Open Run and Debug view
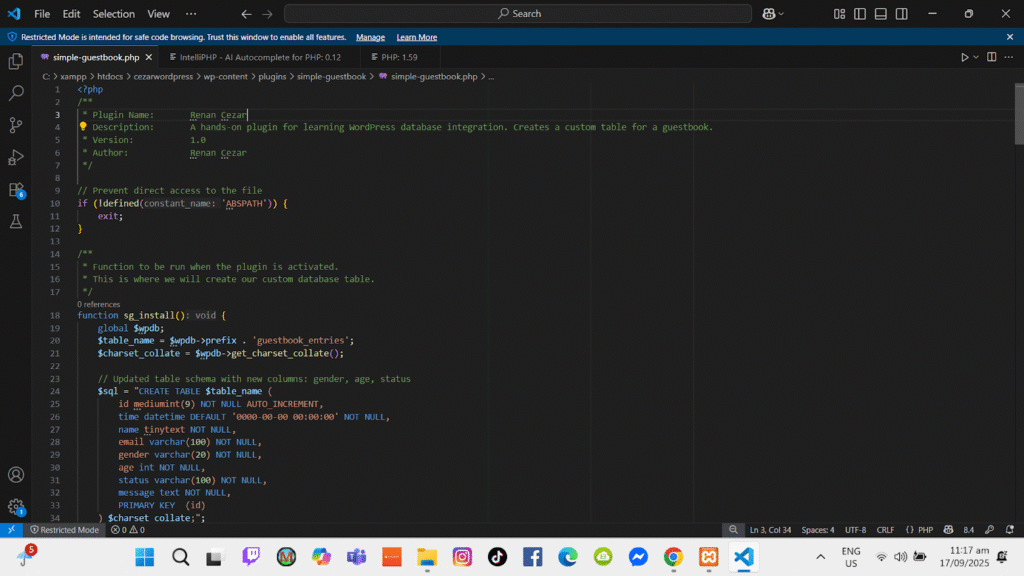Image resolution: width=1024 pixels, height=576 pixels. [16, 157]
